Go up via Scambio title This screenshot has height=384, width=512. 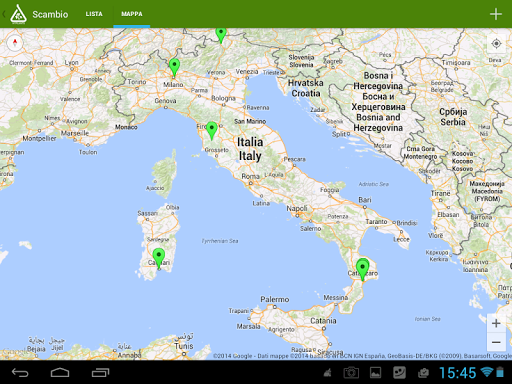click(x=50, y=14)
